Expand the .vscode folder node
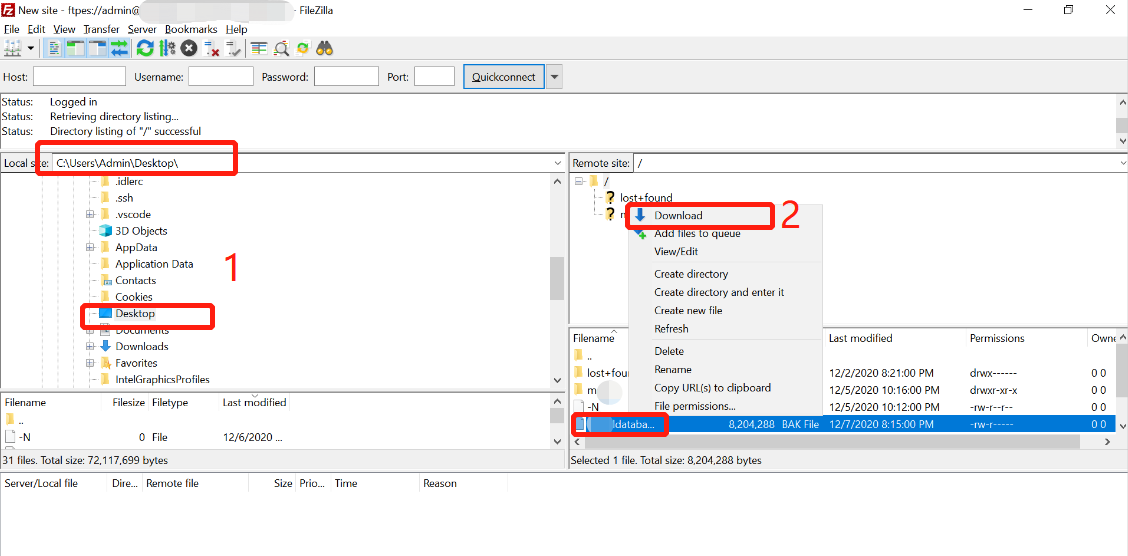Screen dimensions: 1128x556 (x=90, y=214)
